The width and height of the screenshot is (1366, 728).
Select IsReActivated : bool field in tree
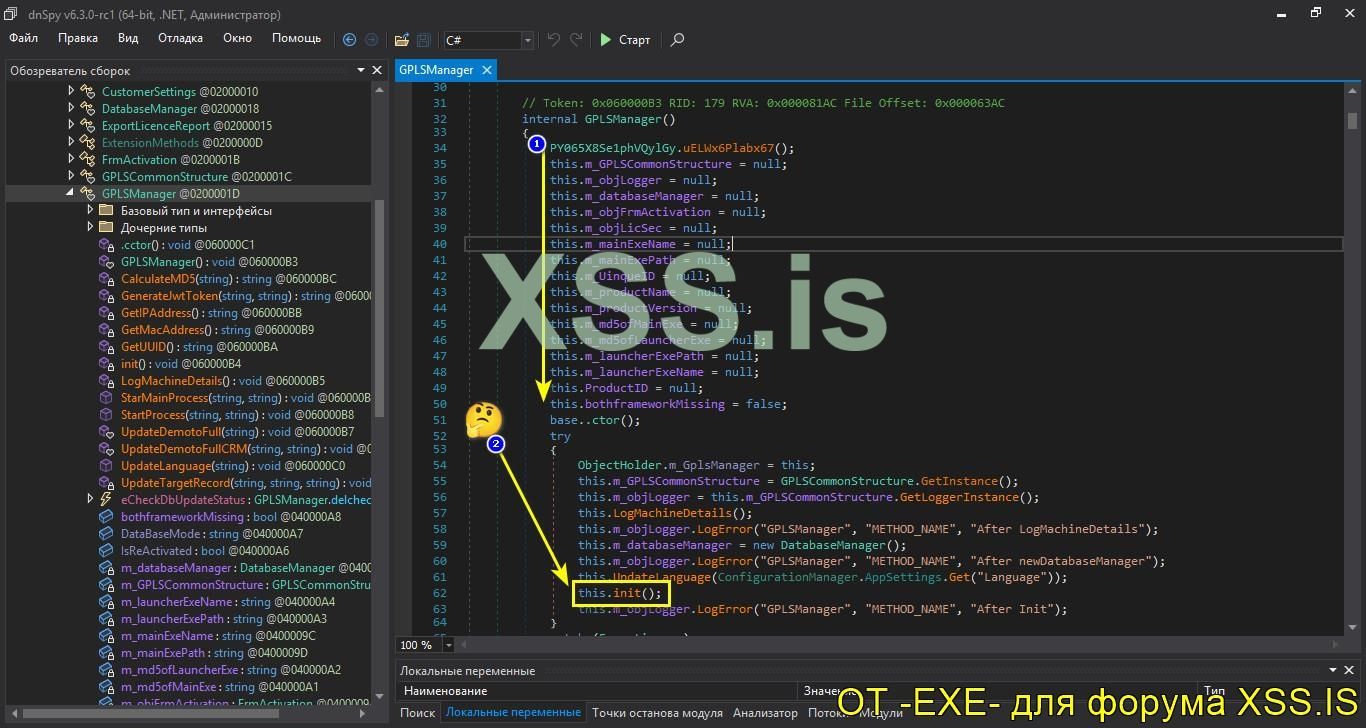(x=205, y=551)
